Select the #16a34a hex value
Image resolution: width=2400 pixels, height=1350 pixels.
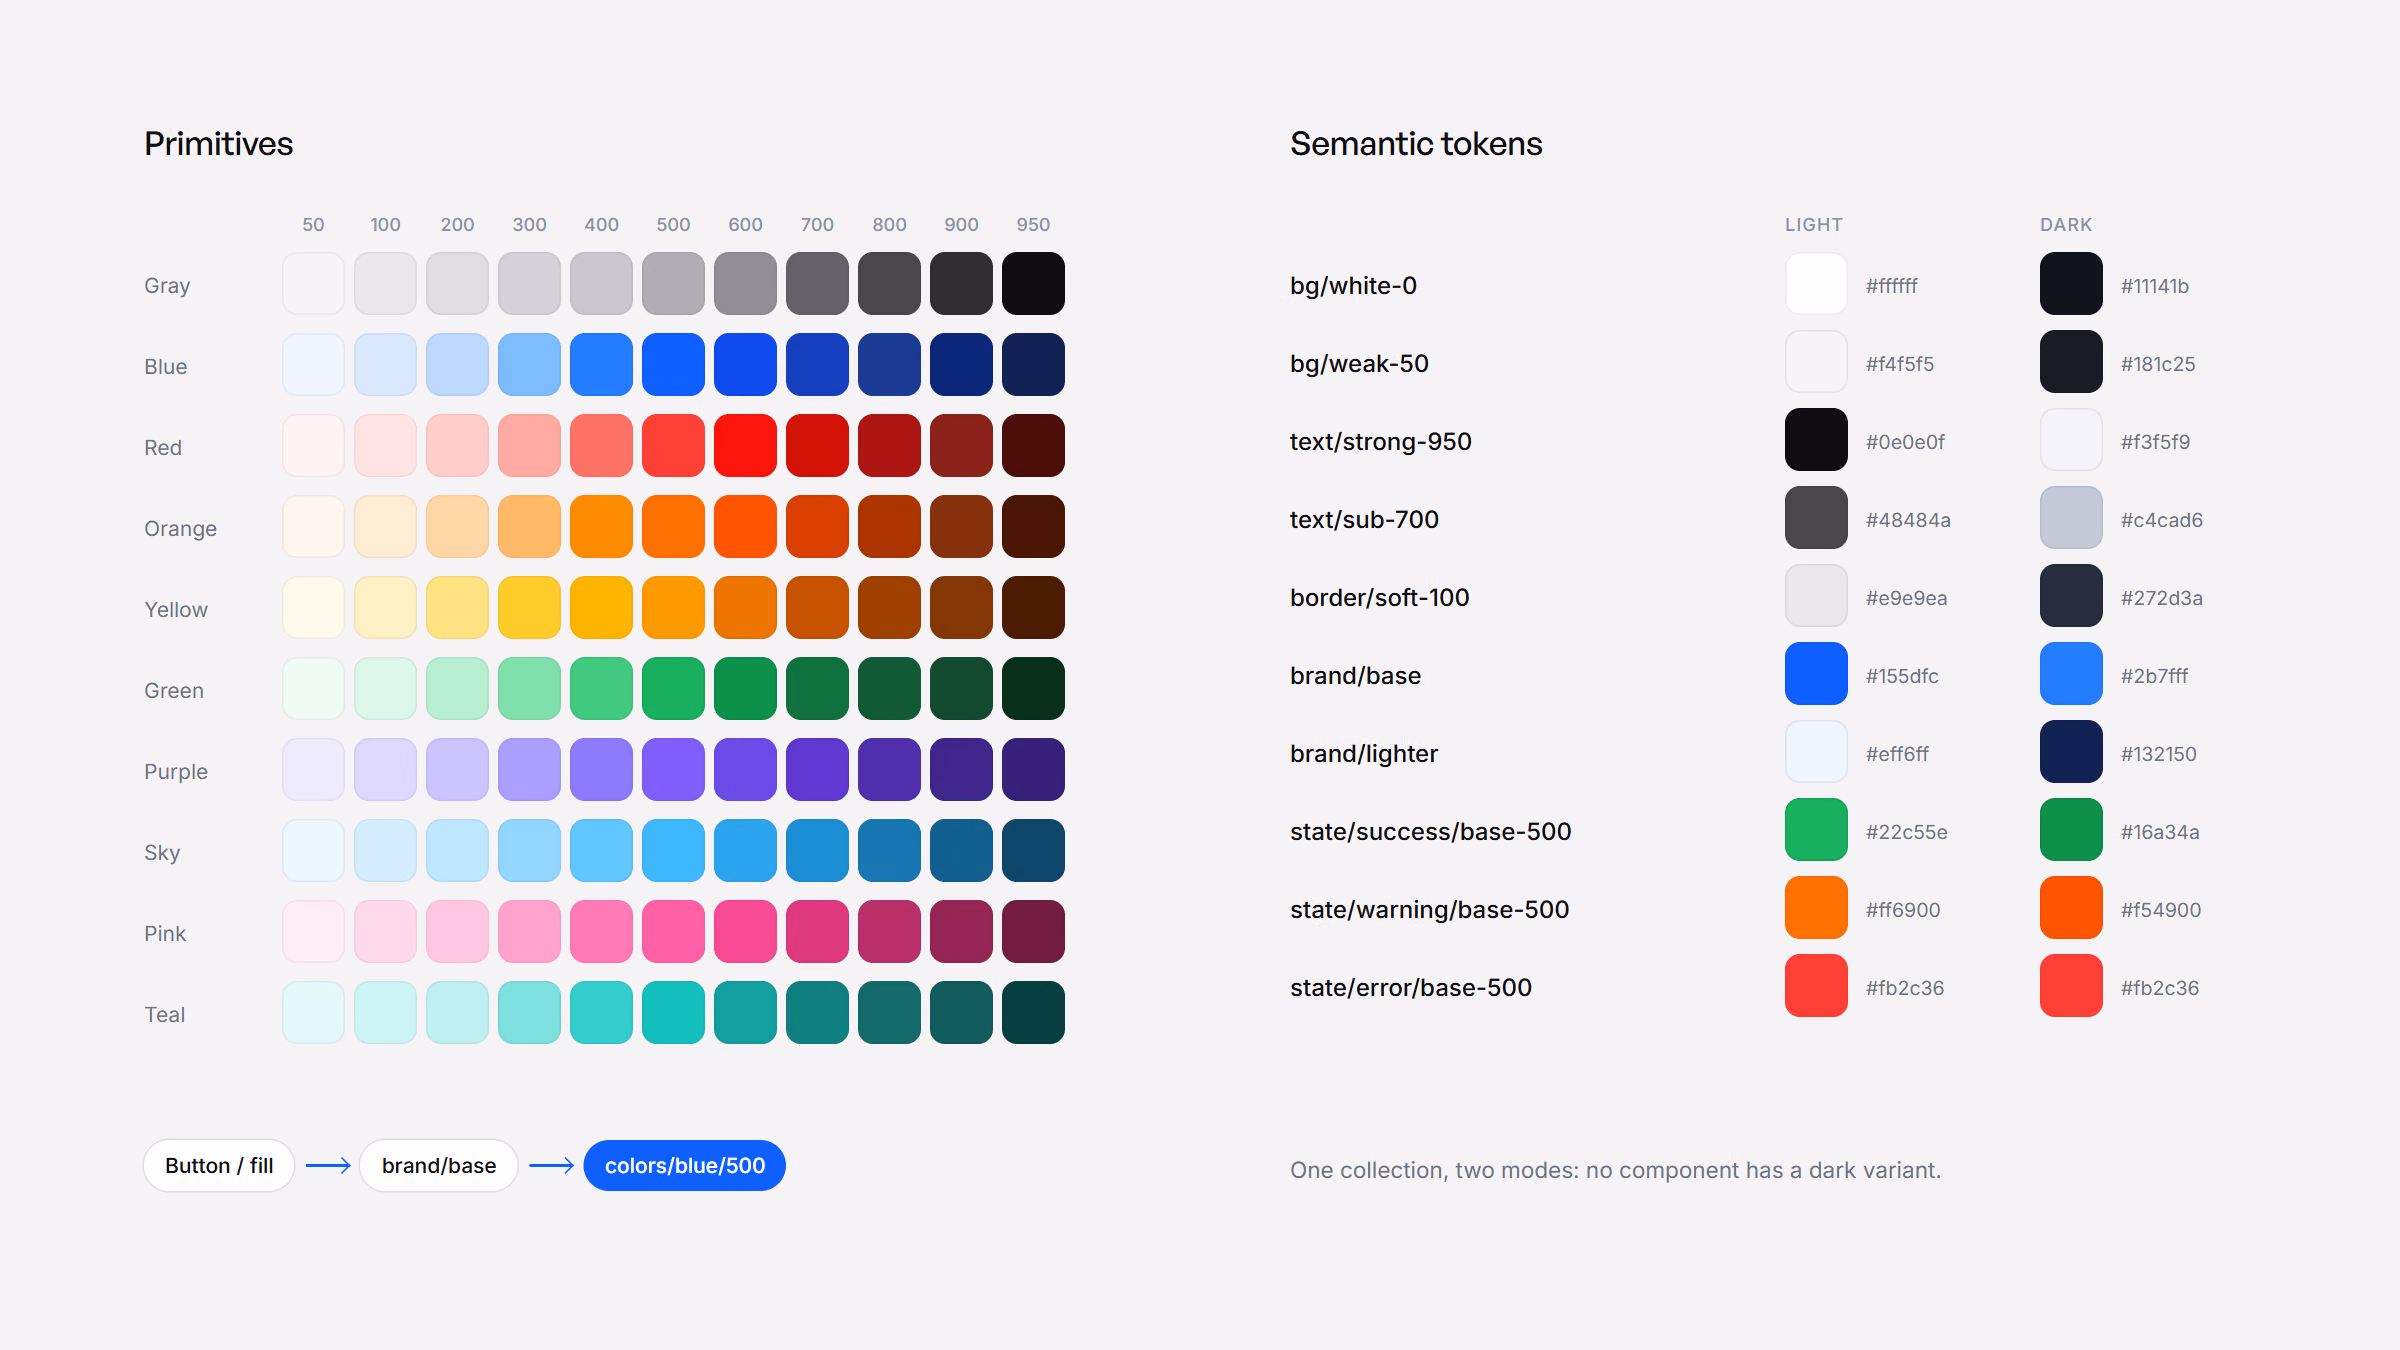coord(2160,832)
